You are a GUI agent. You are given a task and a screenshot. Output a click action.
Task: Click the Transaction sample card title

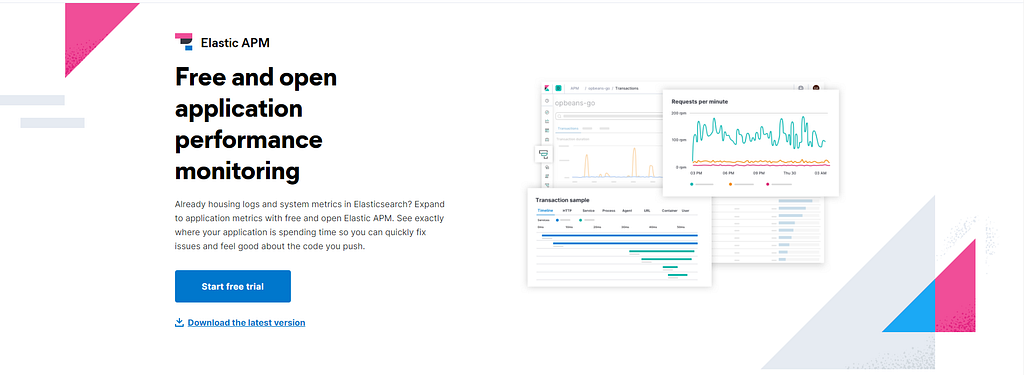[x=562, y=200]
